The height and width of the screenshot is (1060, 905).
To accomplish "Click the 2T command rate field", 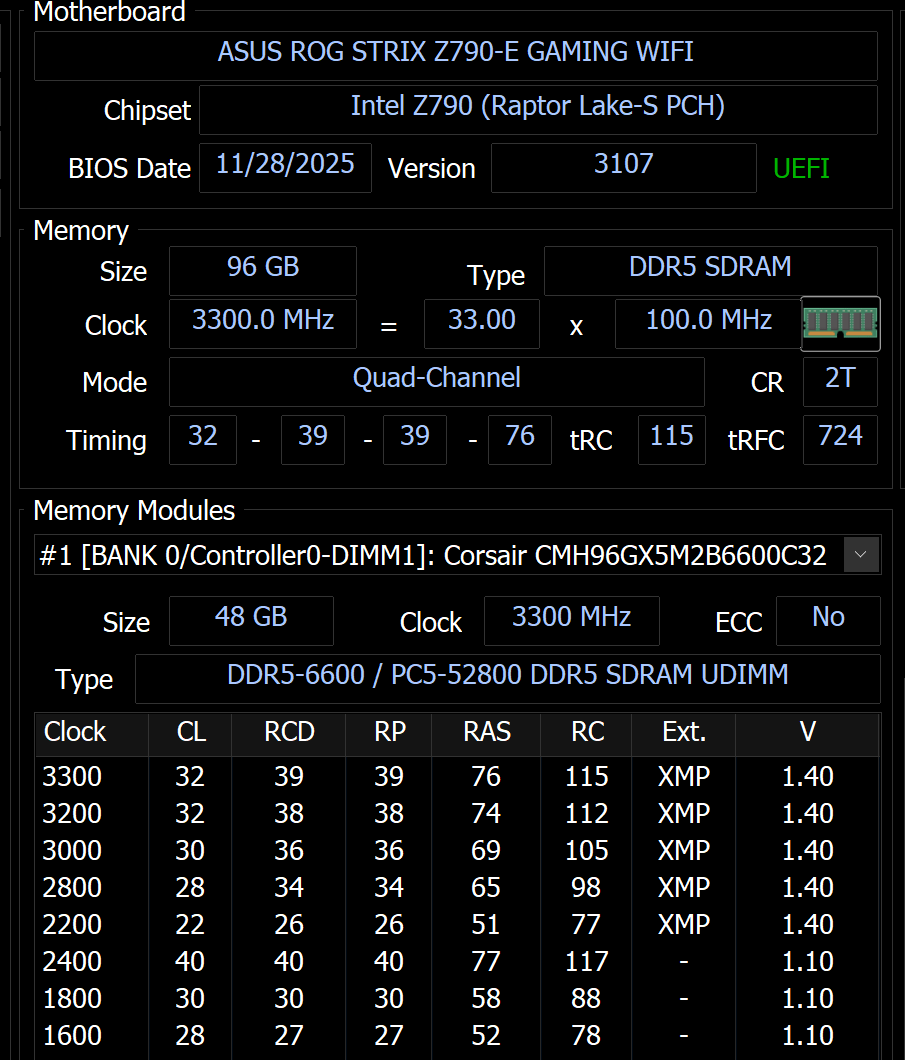I will coord(839,380).
